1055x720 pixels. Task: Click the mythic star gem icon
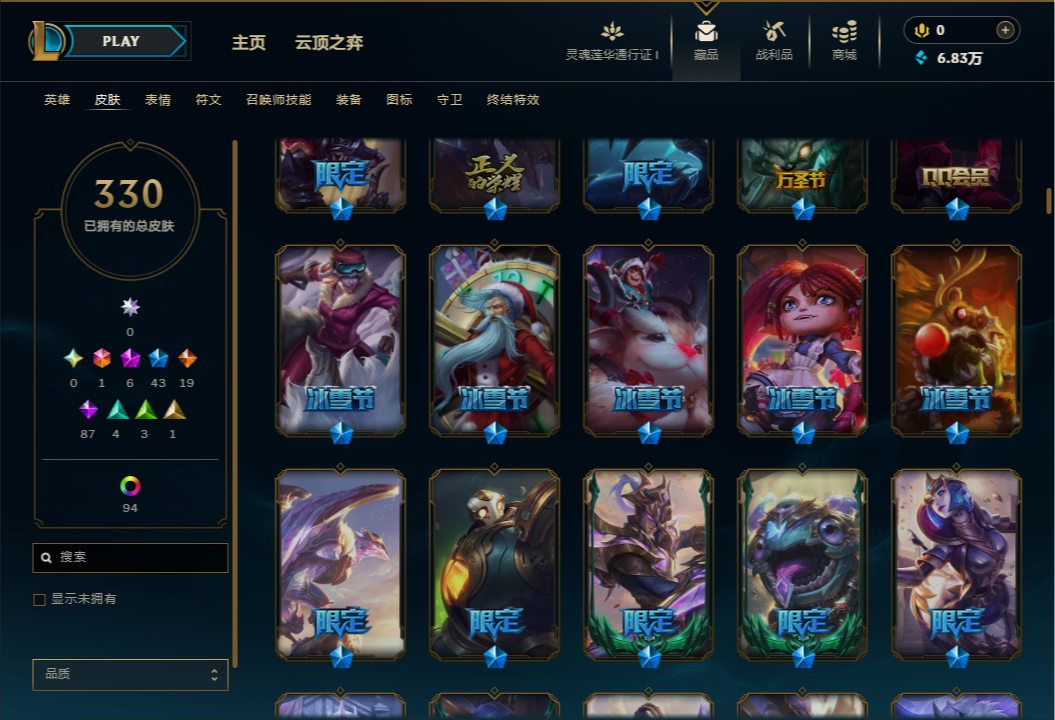(130, 308)
